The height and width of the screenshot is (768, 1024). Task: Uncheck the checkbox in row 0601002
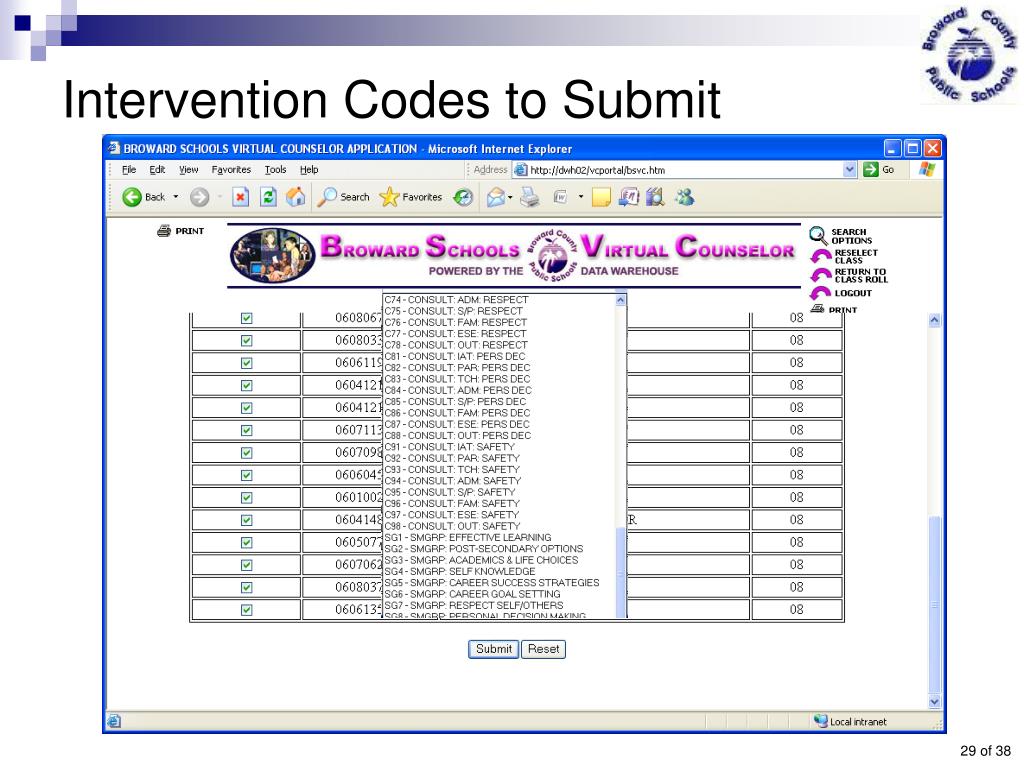(246, 498)
